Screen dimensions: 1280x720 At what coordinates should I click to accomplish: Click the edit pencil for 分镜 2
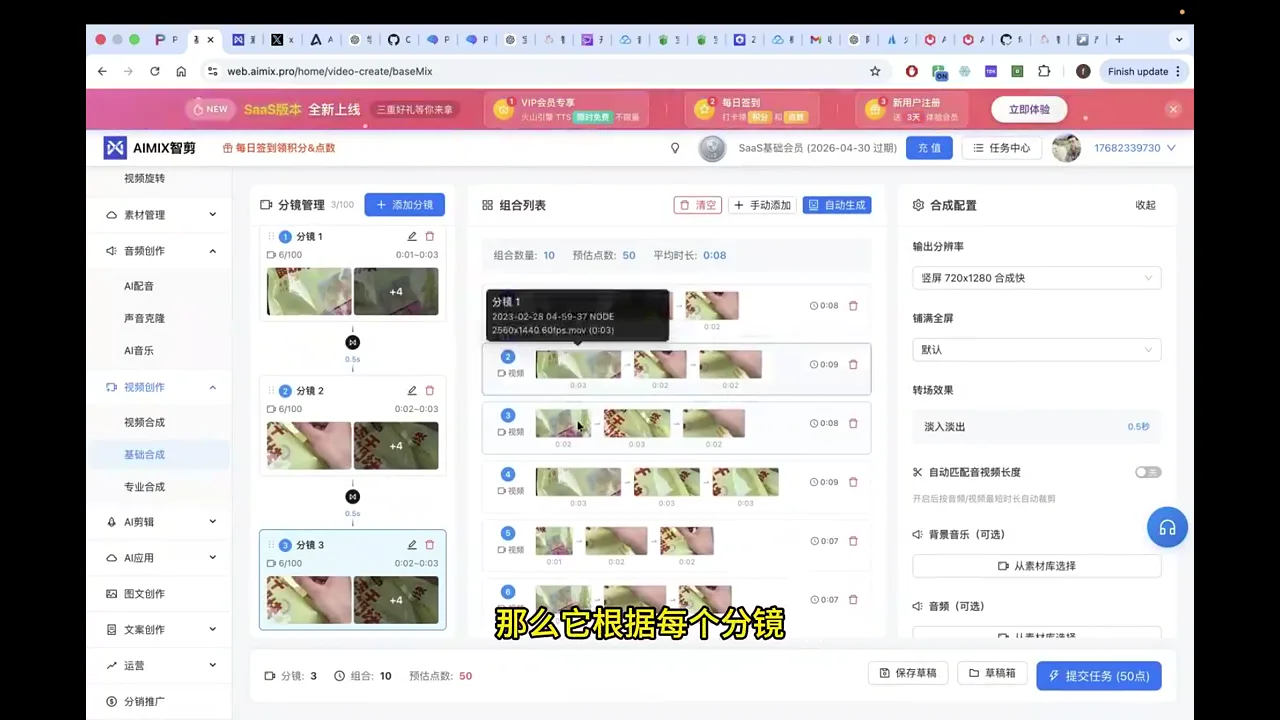click(x=412, y=391)
